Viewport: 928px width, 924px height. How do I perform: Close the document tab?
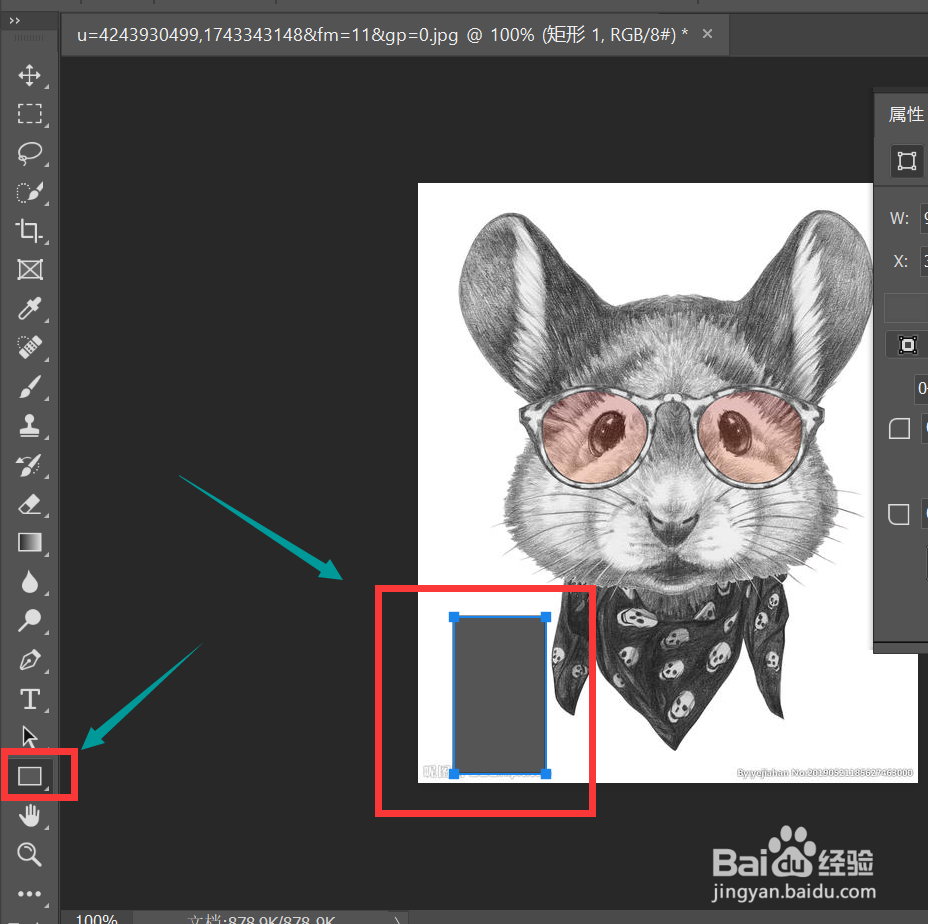click(x=707, y=34)
